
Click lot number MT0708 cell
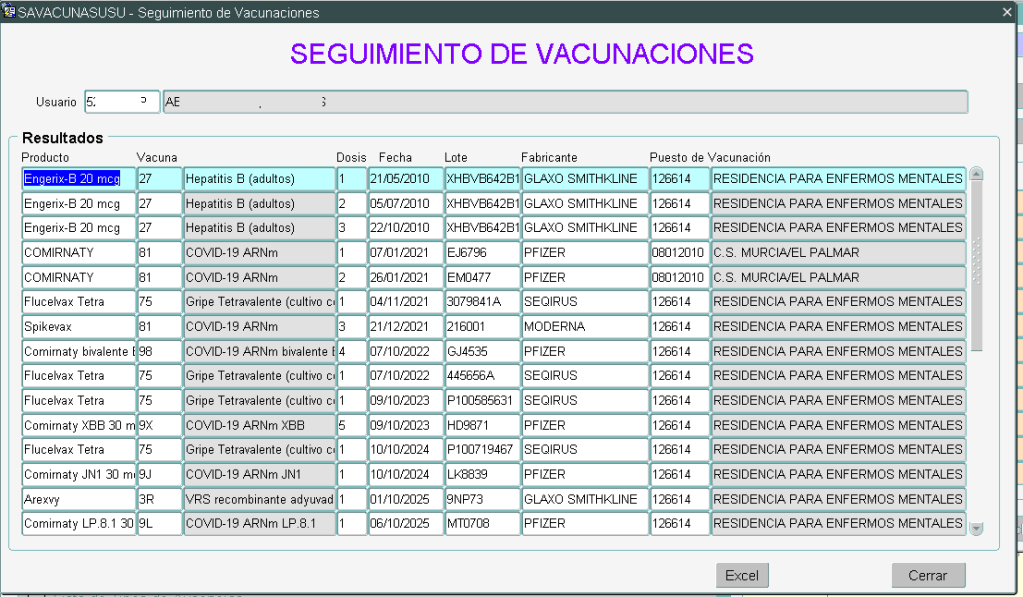coord(482,523)
